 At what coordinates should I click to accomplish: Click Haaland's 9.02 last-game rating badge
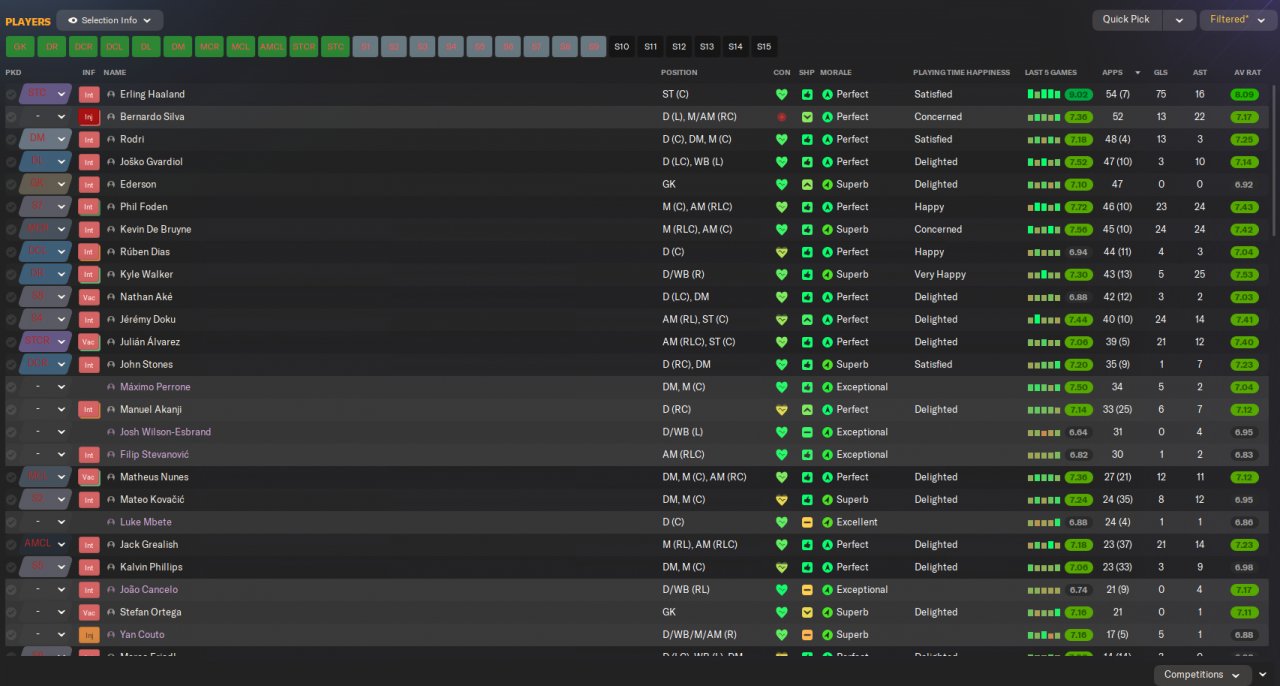(x=1078, y=95)
